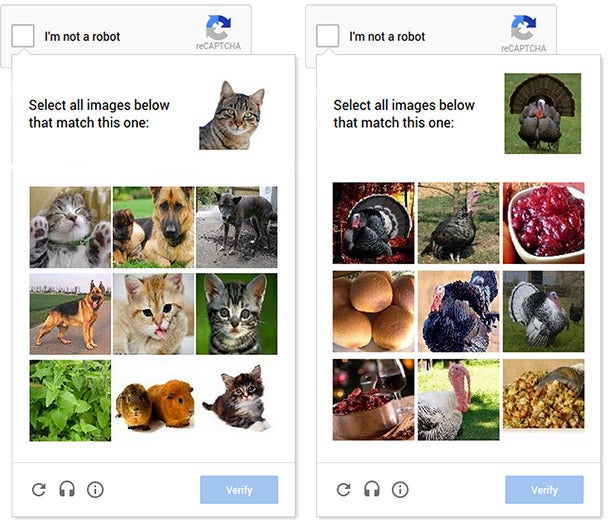Click the reCAPTCHA logo in the left widget
This screenshot has height=524, width=610.
pos(218,32)
